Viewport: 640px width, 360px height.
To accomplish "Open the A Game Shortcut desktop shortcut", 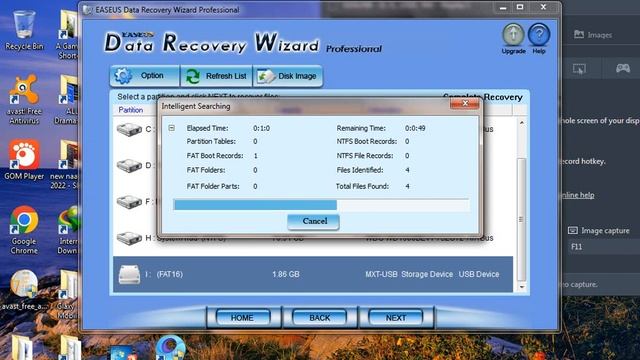I will point(67,35).
